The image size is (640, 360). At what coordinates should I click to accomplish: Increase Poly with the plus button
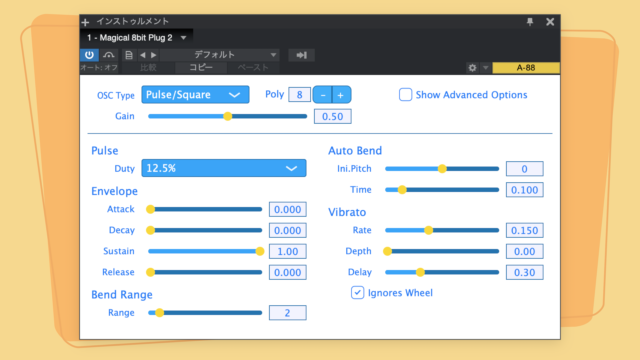[341, 95]
